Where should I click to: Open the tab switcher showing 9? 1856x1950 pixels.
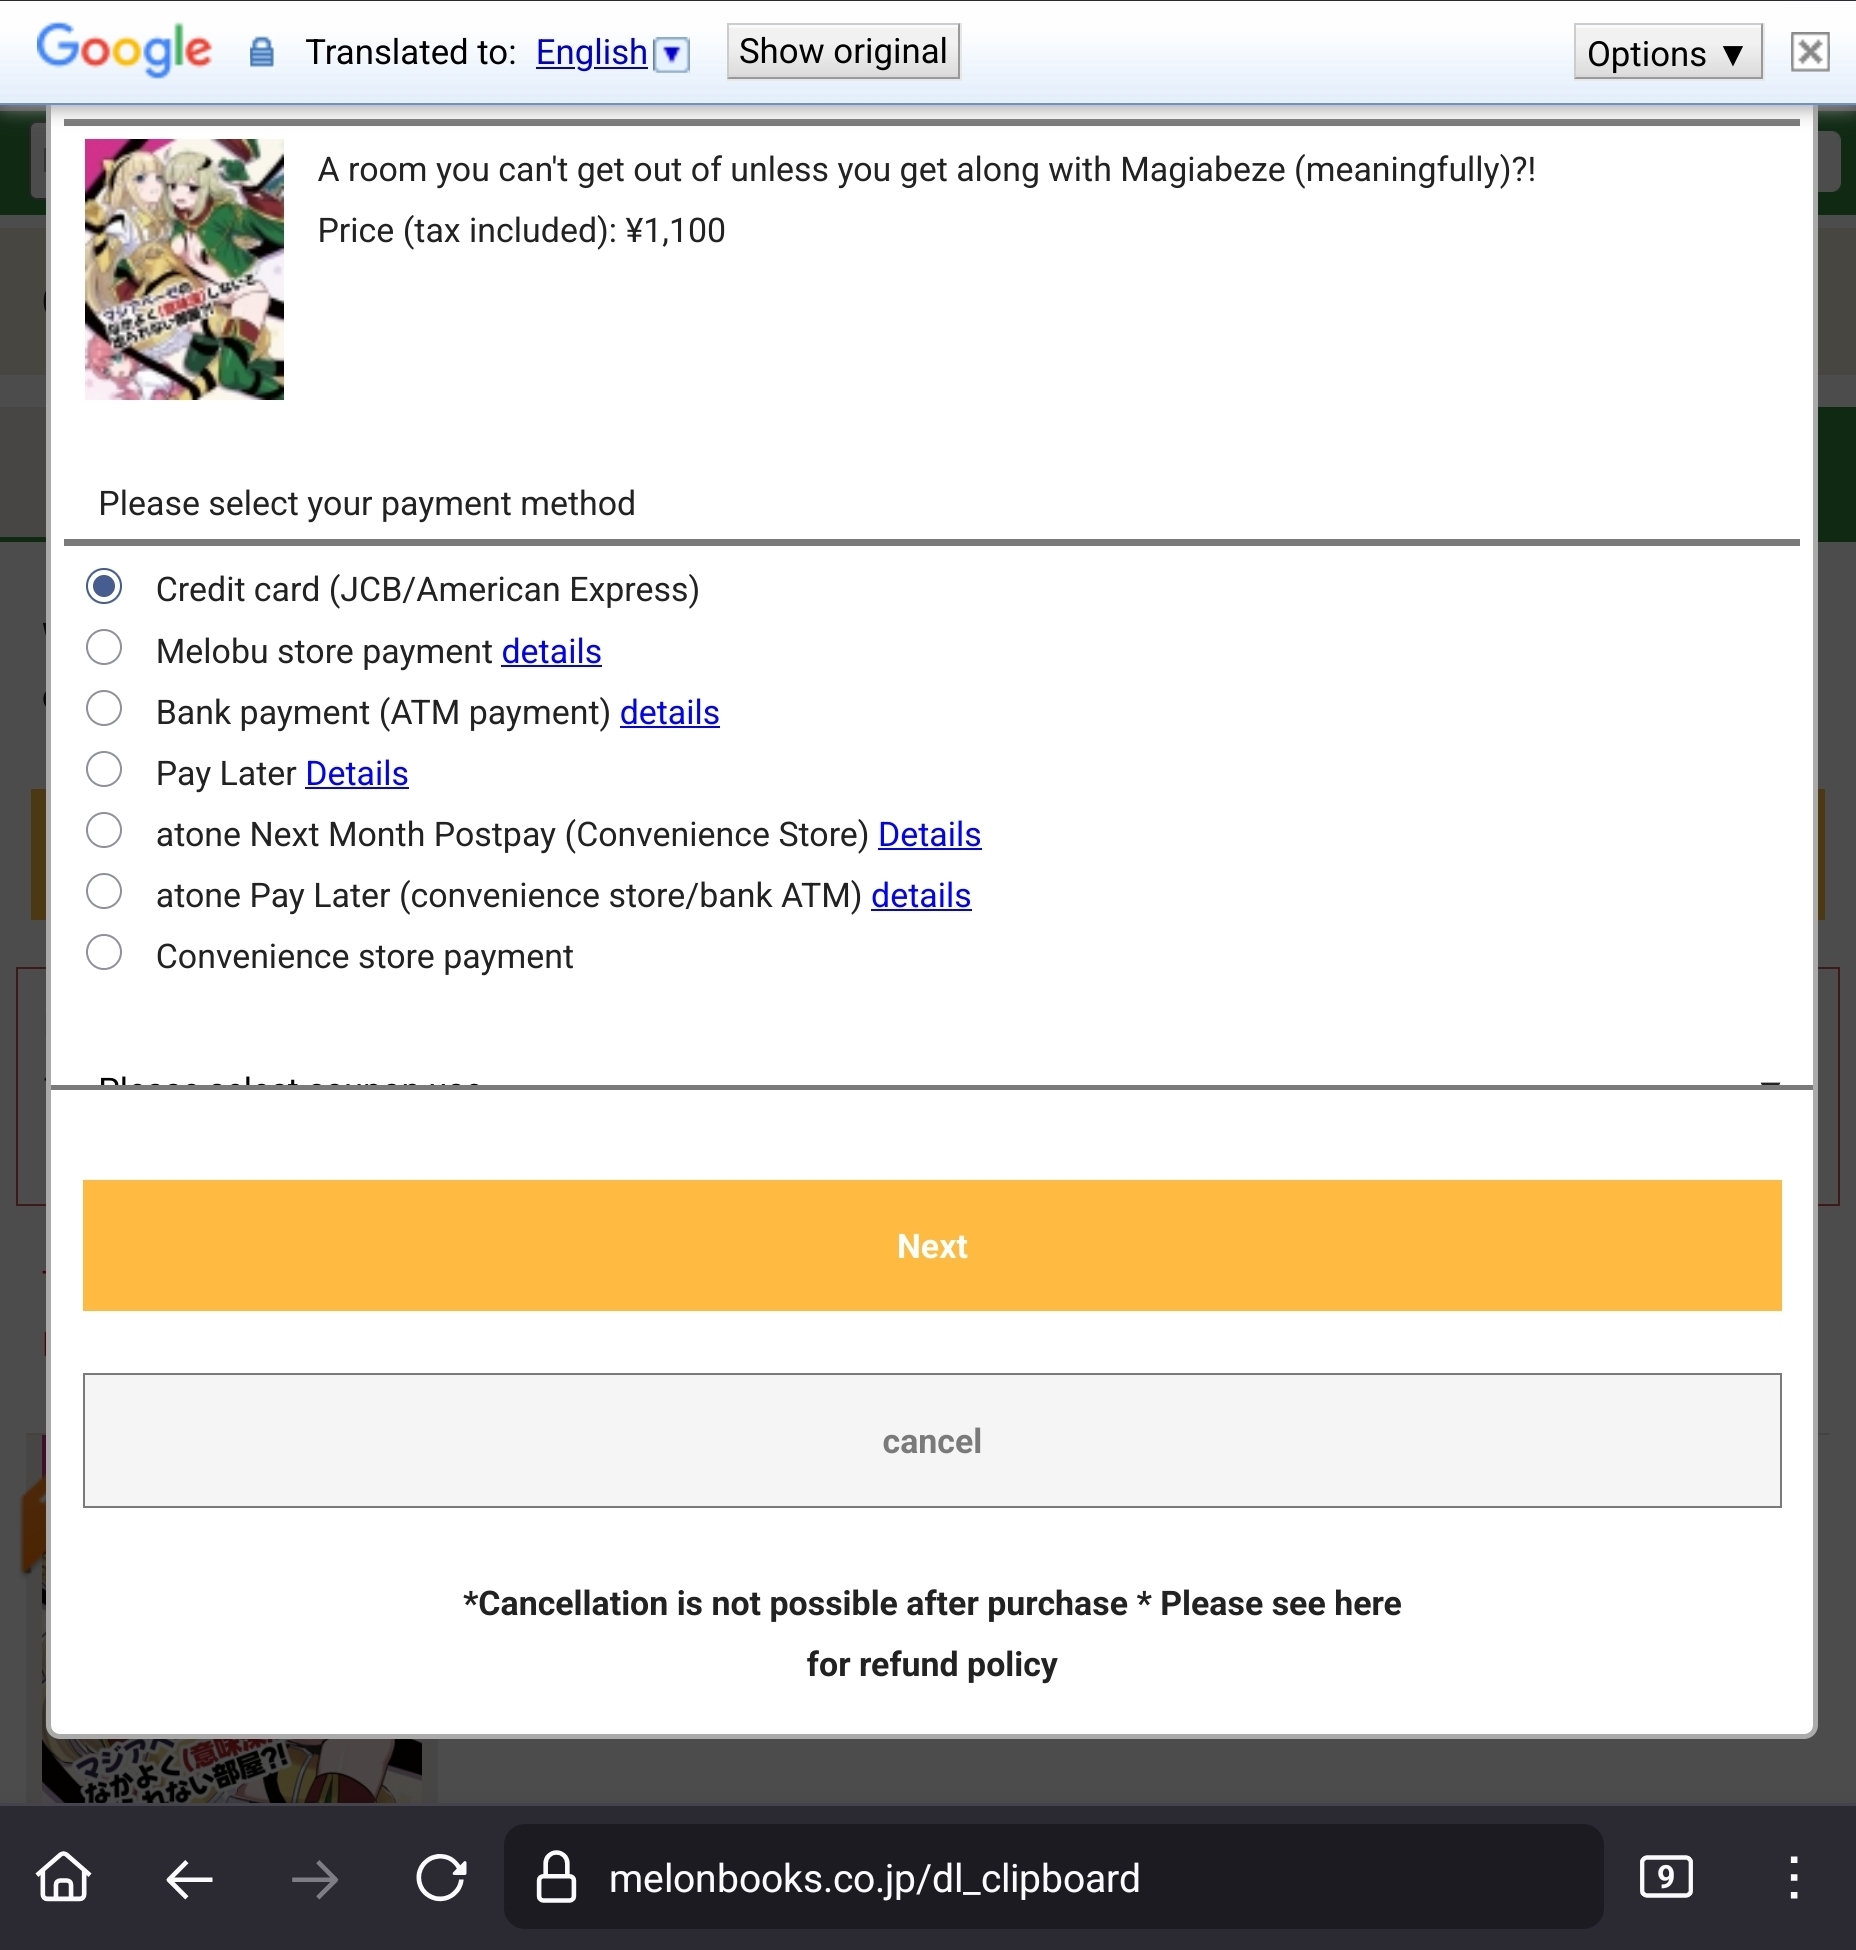(x=1666, y=1877)
